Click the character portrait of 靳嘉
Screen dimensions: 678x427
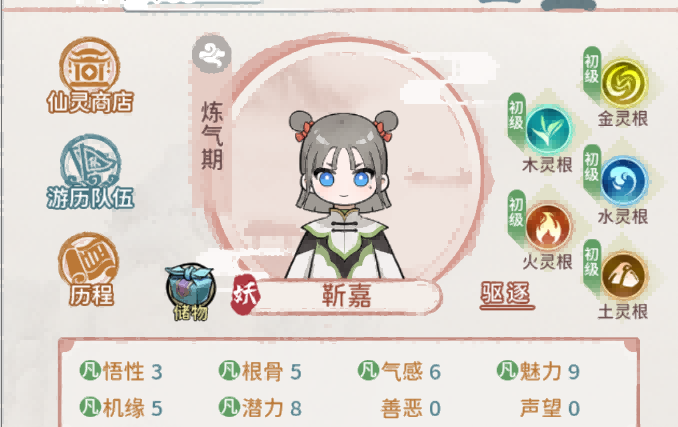point(344,194)
